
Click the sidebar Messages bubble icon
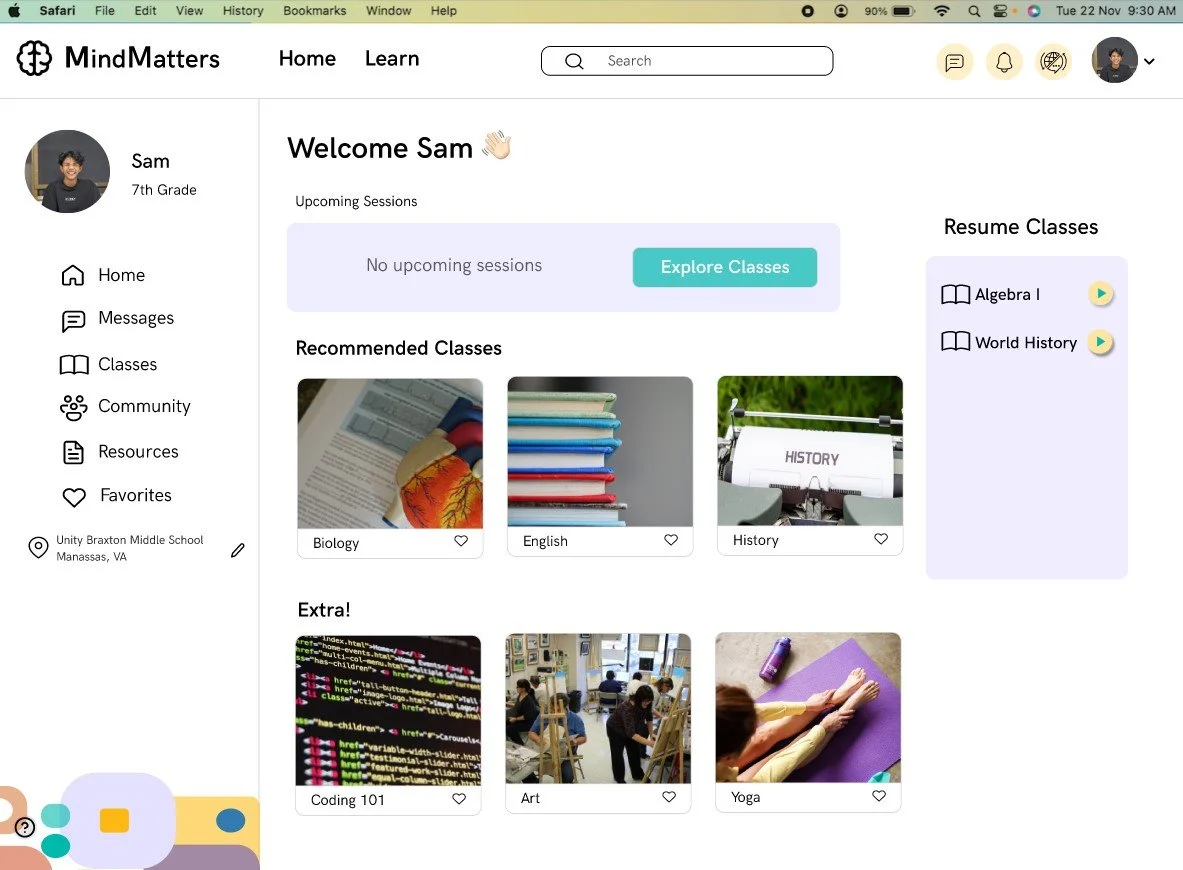pos(73,321)
